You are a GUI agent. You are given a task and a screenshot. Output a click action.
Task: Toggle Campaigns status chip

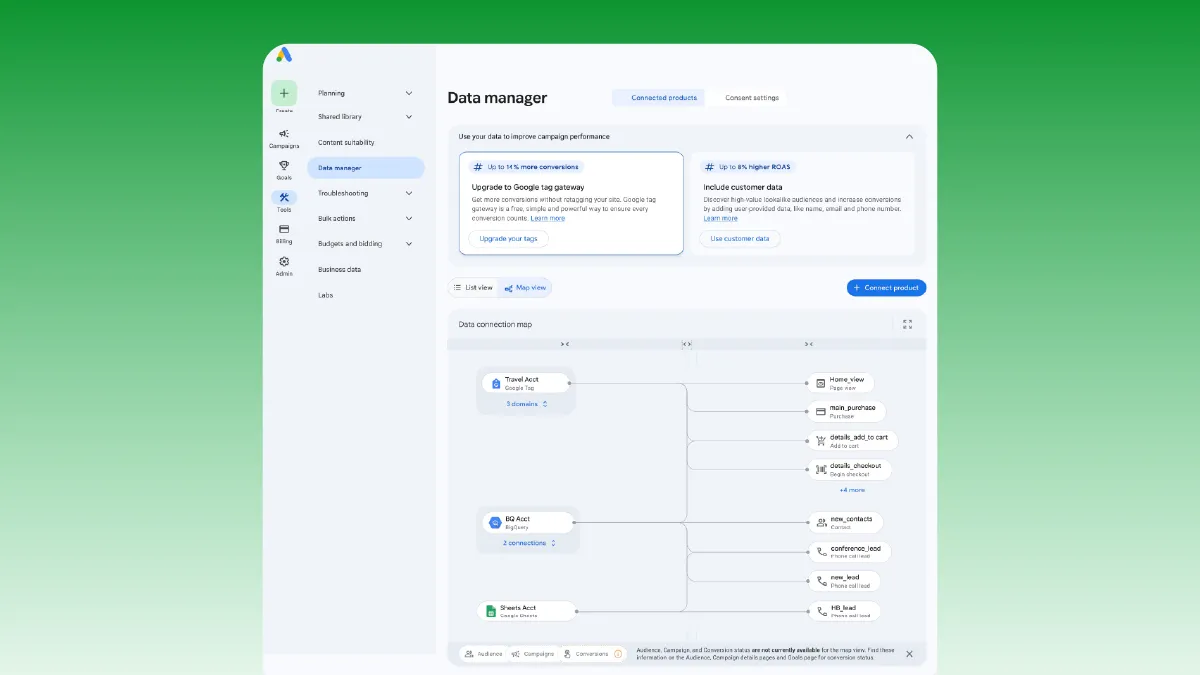(531, 654)
